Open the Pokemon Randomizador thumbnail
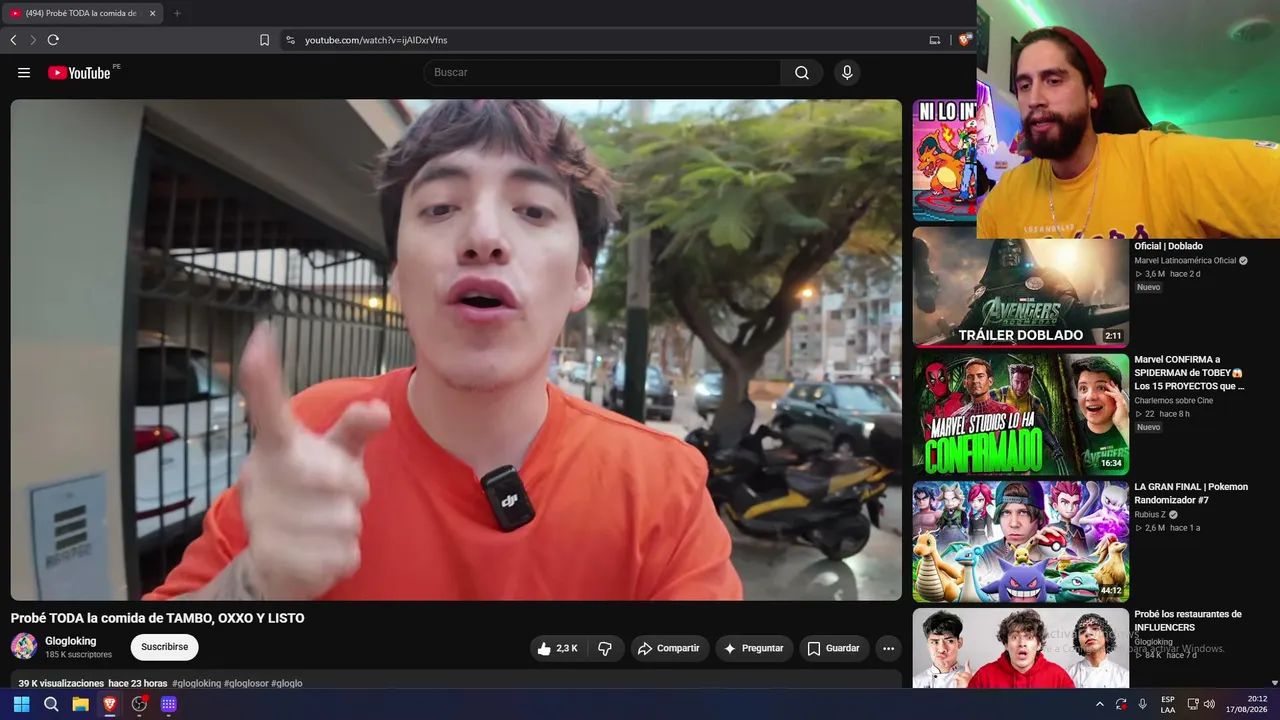 pyautogui.click(x=1020, y=541)
